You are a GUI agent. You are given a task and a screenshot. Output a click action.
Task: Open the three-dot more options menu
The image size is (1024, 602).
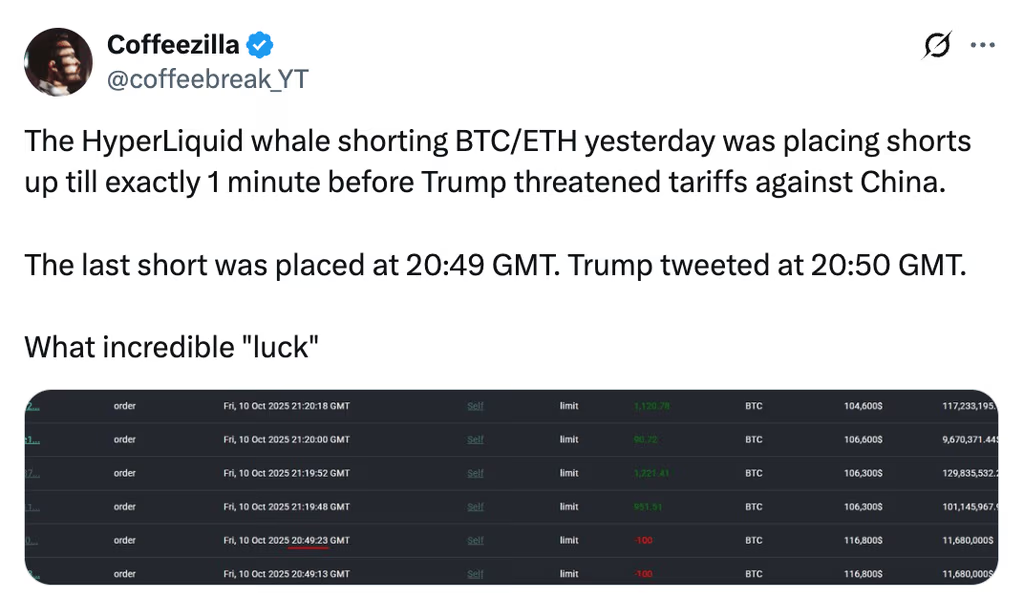(984, 45)
